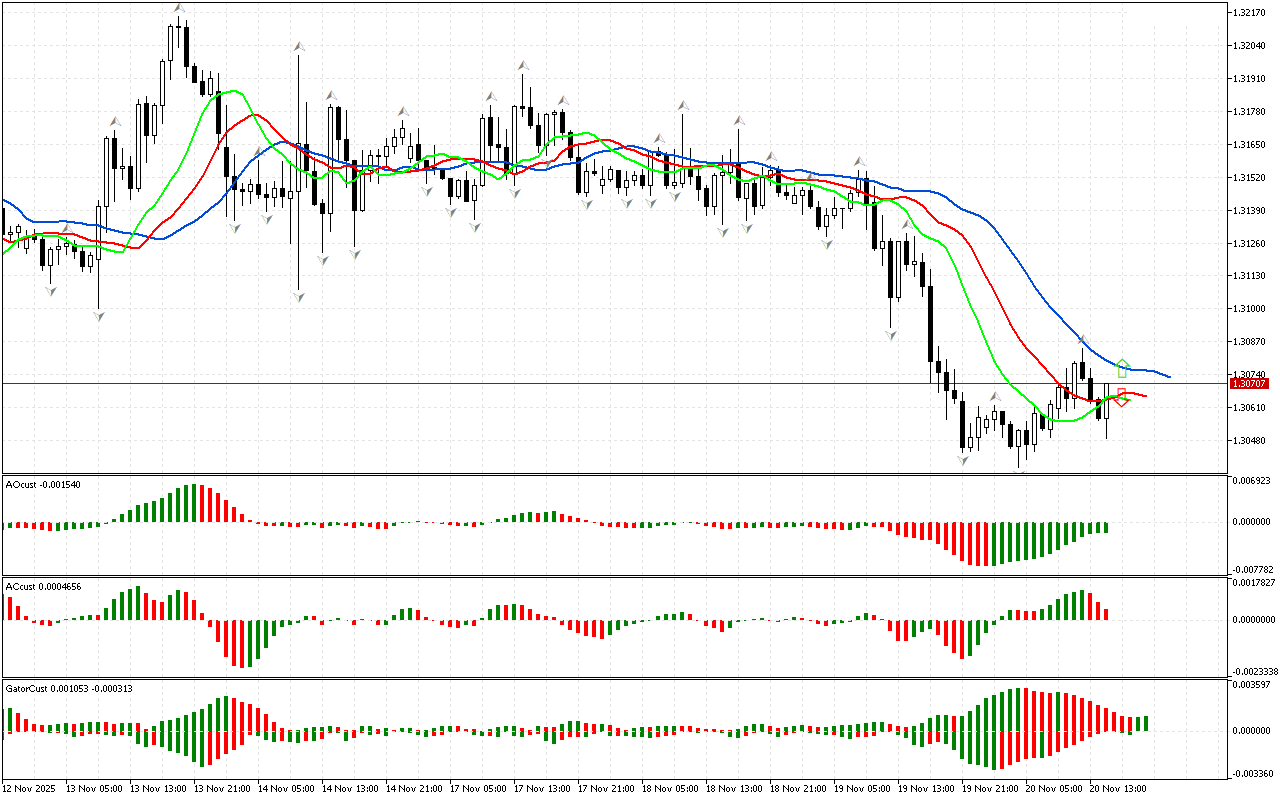Click the AOcust indicator label
The image size is (1280, 800).
click(36, 484)
